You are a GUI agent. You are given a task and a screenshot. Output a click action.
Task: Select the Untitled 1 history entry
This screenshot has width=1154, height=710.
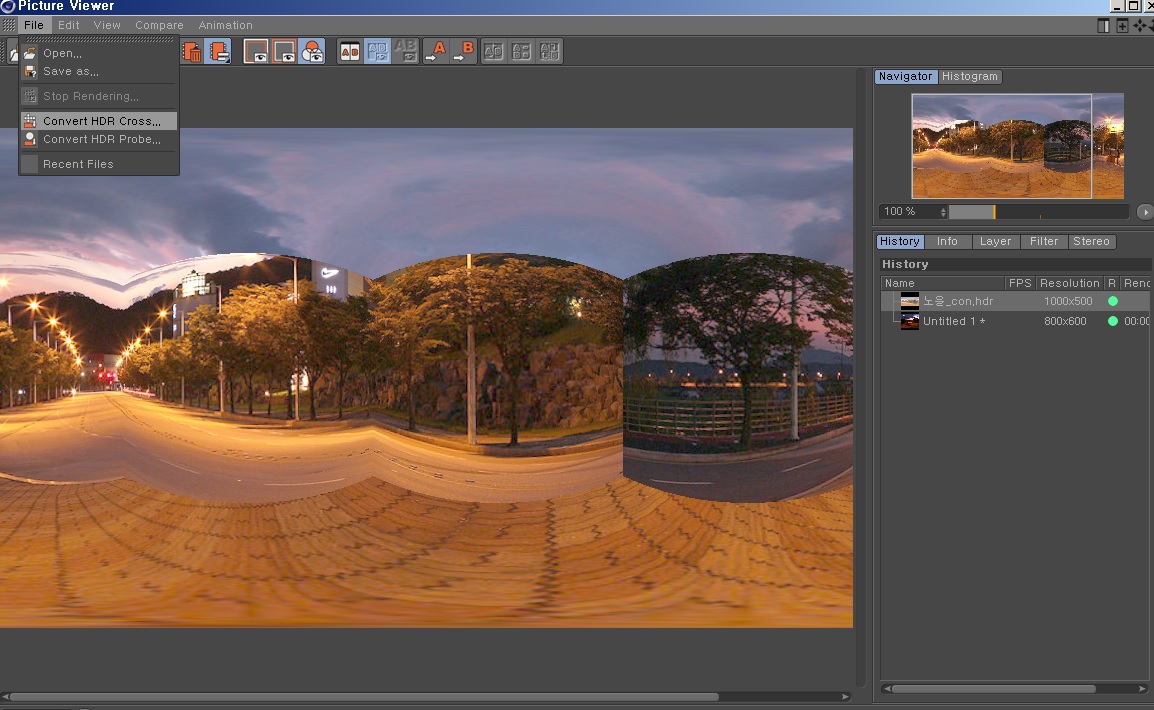(954, 321)
